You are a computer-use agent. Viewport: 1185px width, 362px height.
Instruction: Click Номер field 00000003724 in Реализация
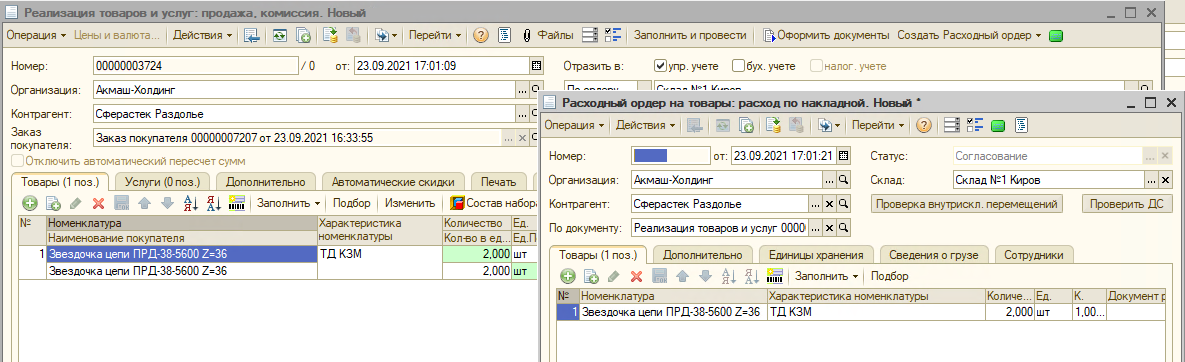[x=196, y=66]
